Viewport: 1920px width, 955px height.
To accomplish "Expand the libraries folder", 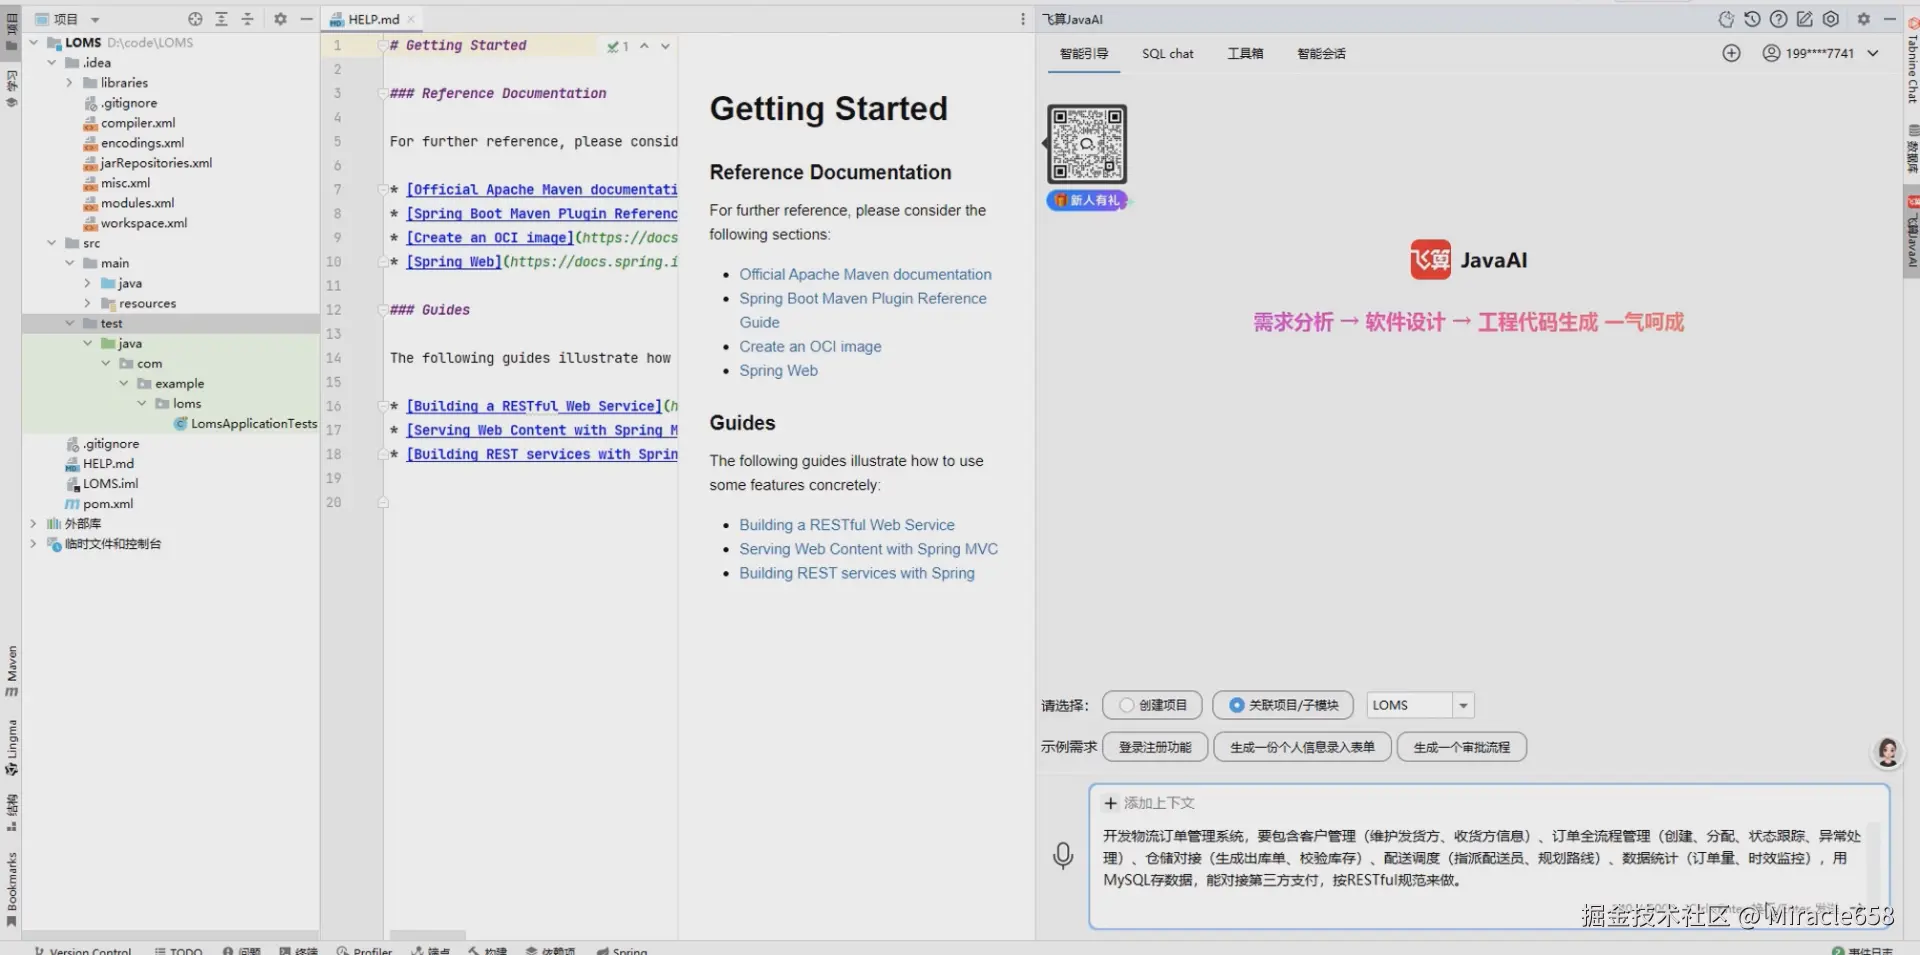I will pyautogui.click(x=69, y=83).
